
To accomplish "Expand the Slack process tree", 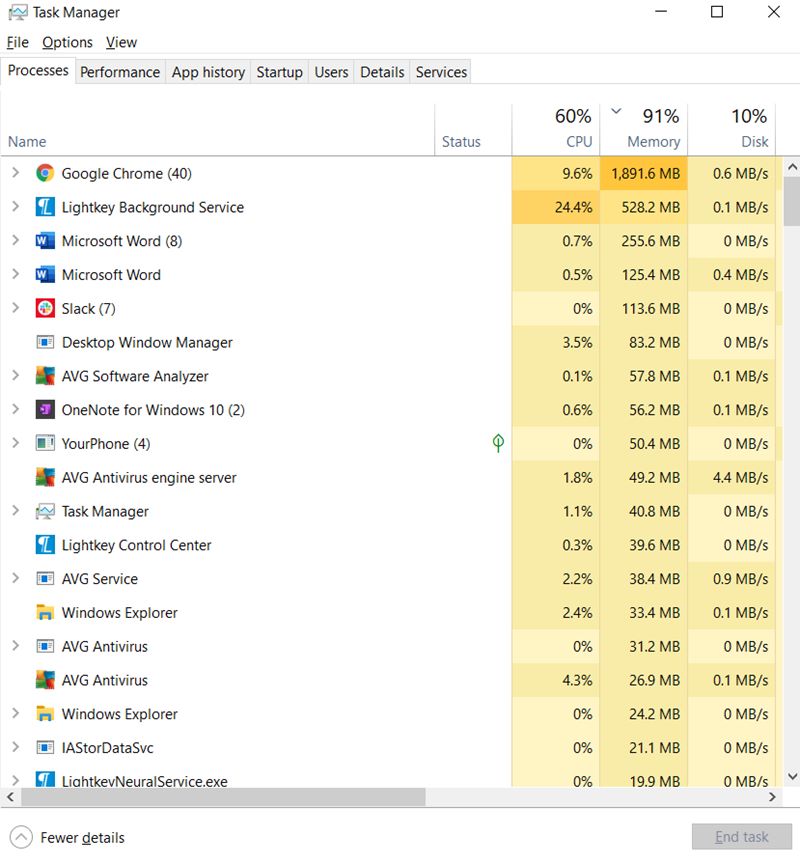I will click(x=18, y=308).
